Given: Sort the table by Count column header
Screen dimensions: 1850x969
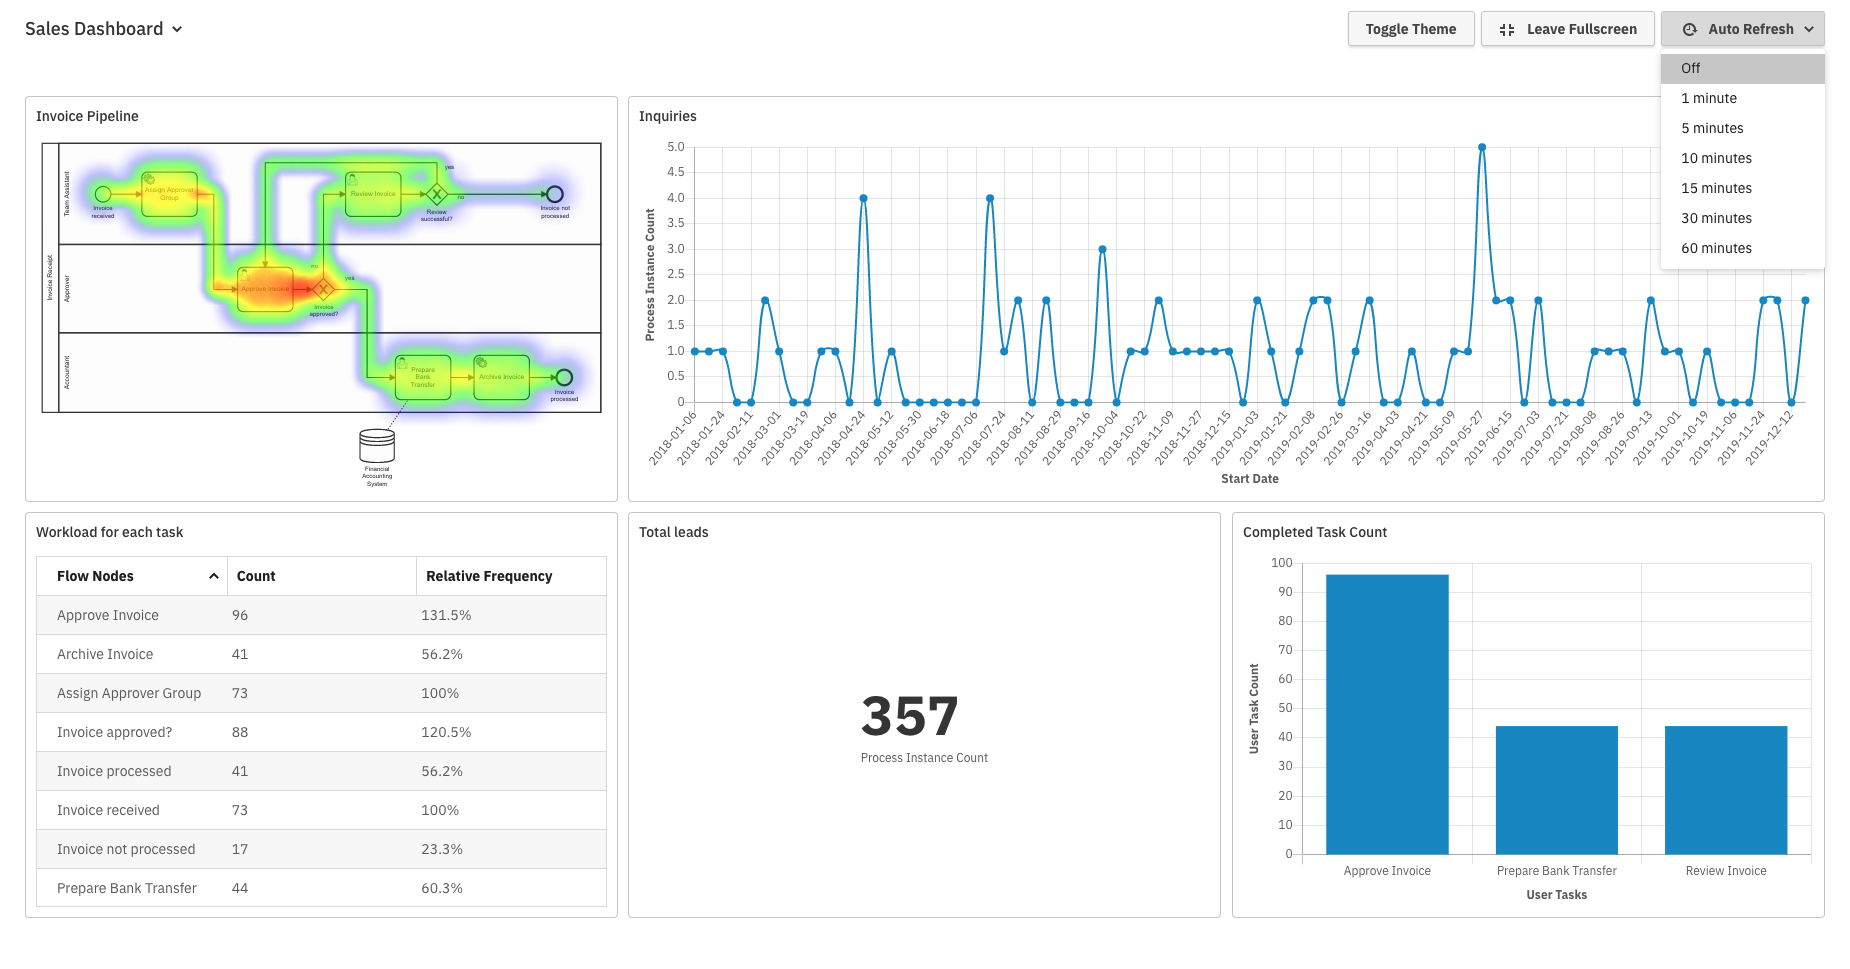Looking at the screenshot, I should click(256, 576).
